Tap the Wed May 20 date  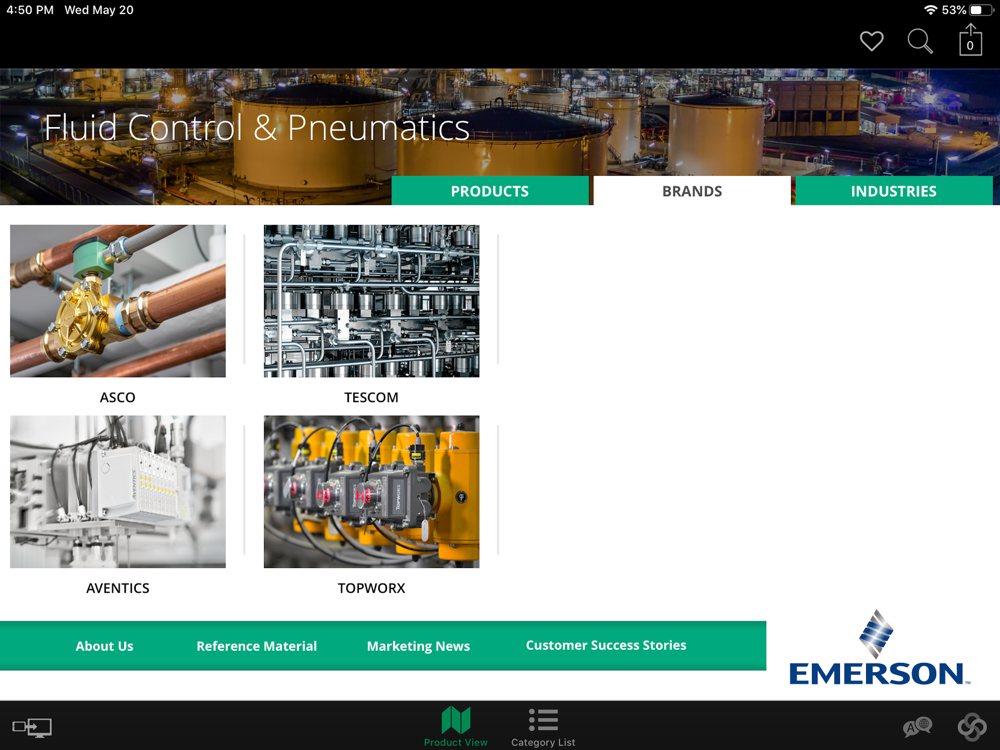click(x=99, y=10)
